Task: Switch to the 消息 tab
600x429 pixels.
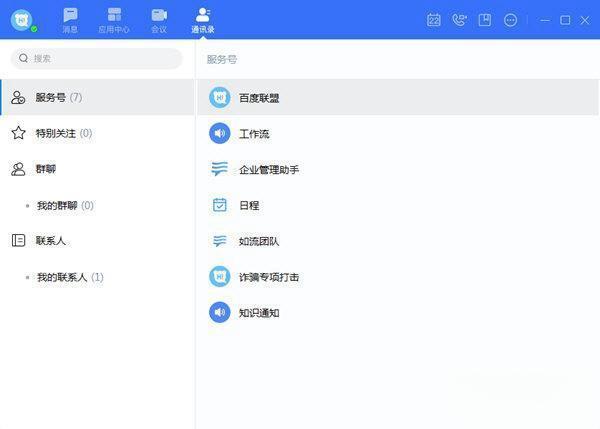Action: 70,21
